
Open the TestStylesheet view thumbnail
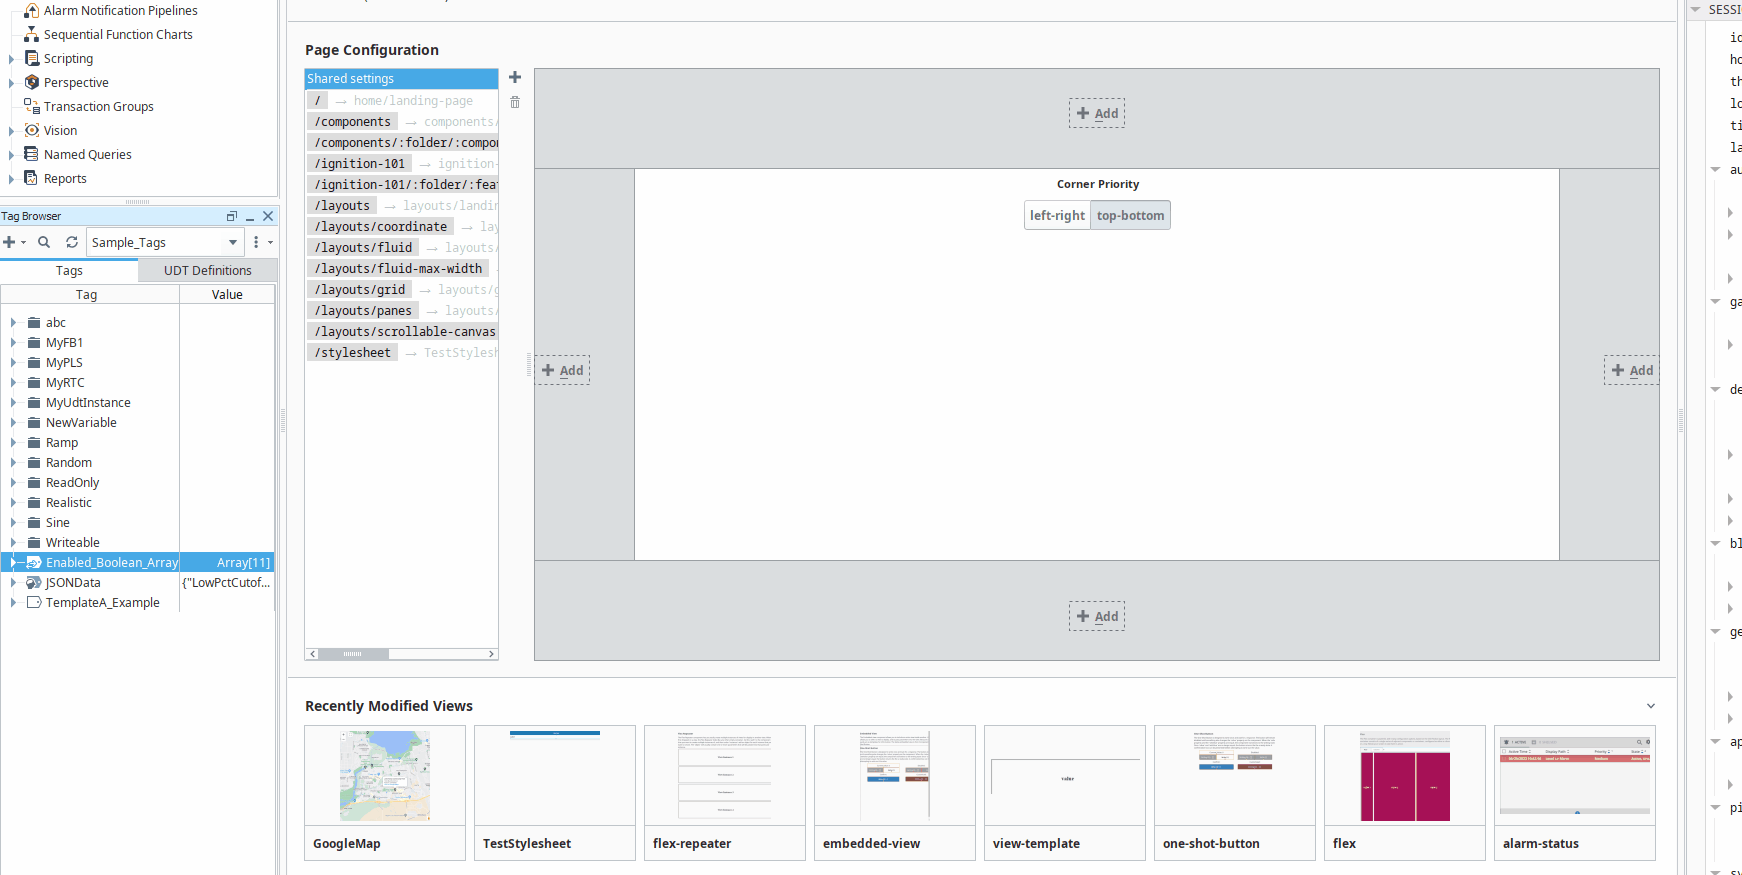(555, 793)
